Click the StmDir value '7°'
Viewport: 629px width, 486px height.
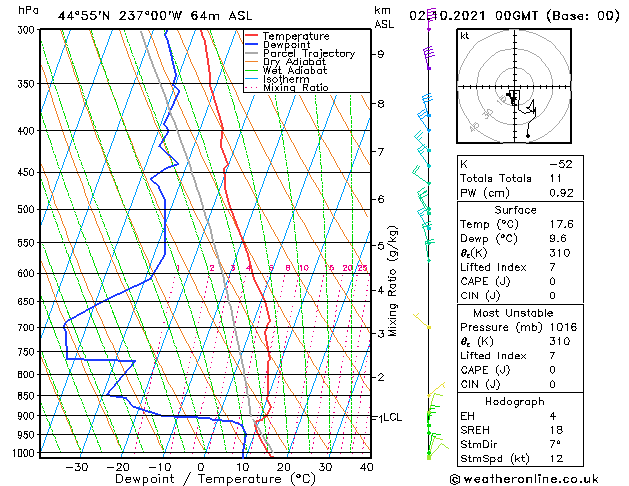pos(555,444)
